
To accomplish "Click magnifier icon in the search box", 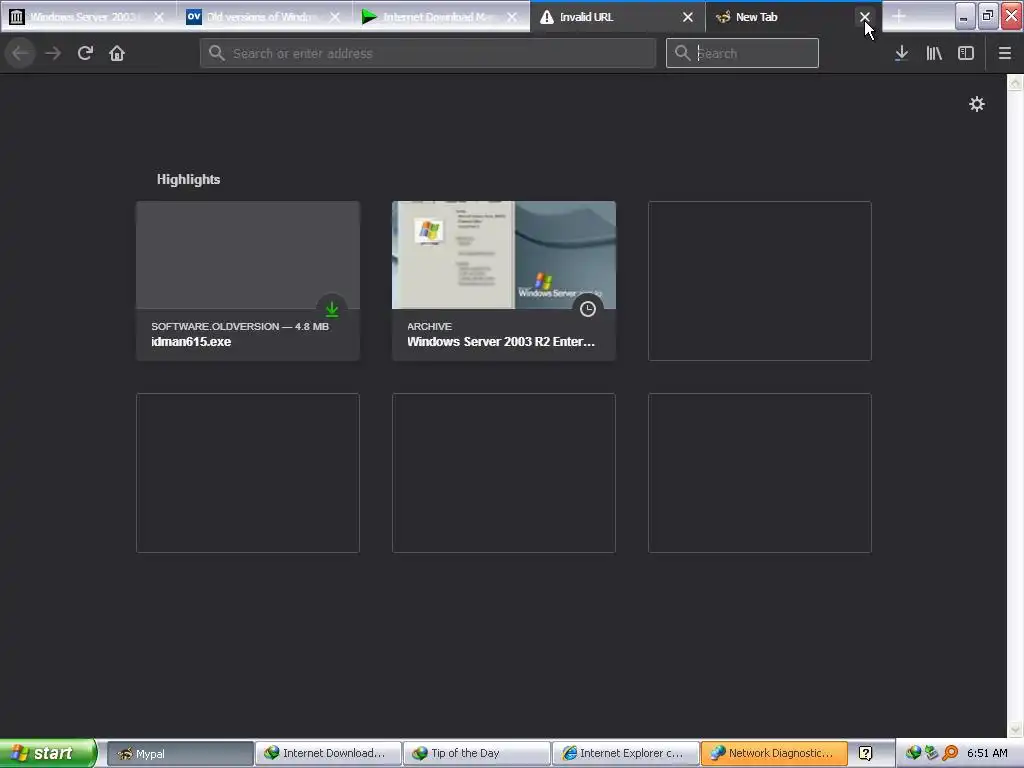I will pos(682,53).
